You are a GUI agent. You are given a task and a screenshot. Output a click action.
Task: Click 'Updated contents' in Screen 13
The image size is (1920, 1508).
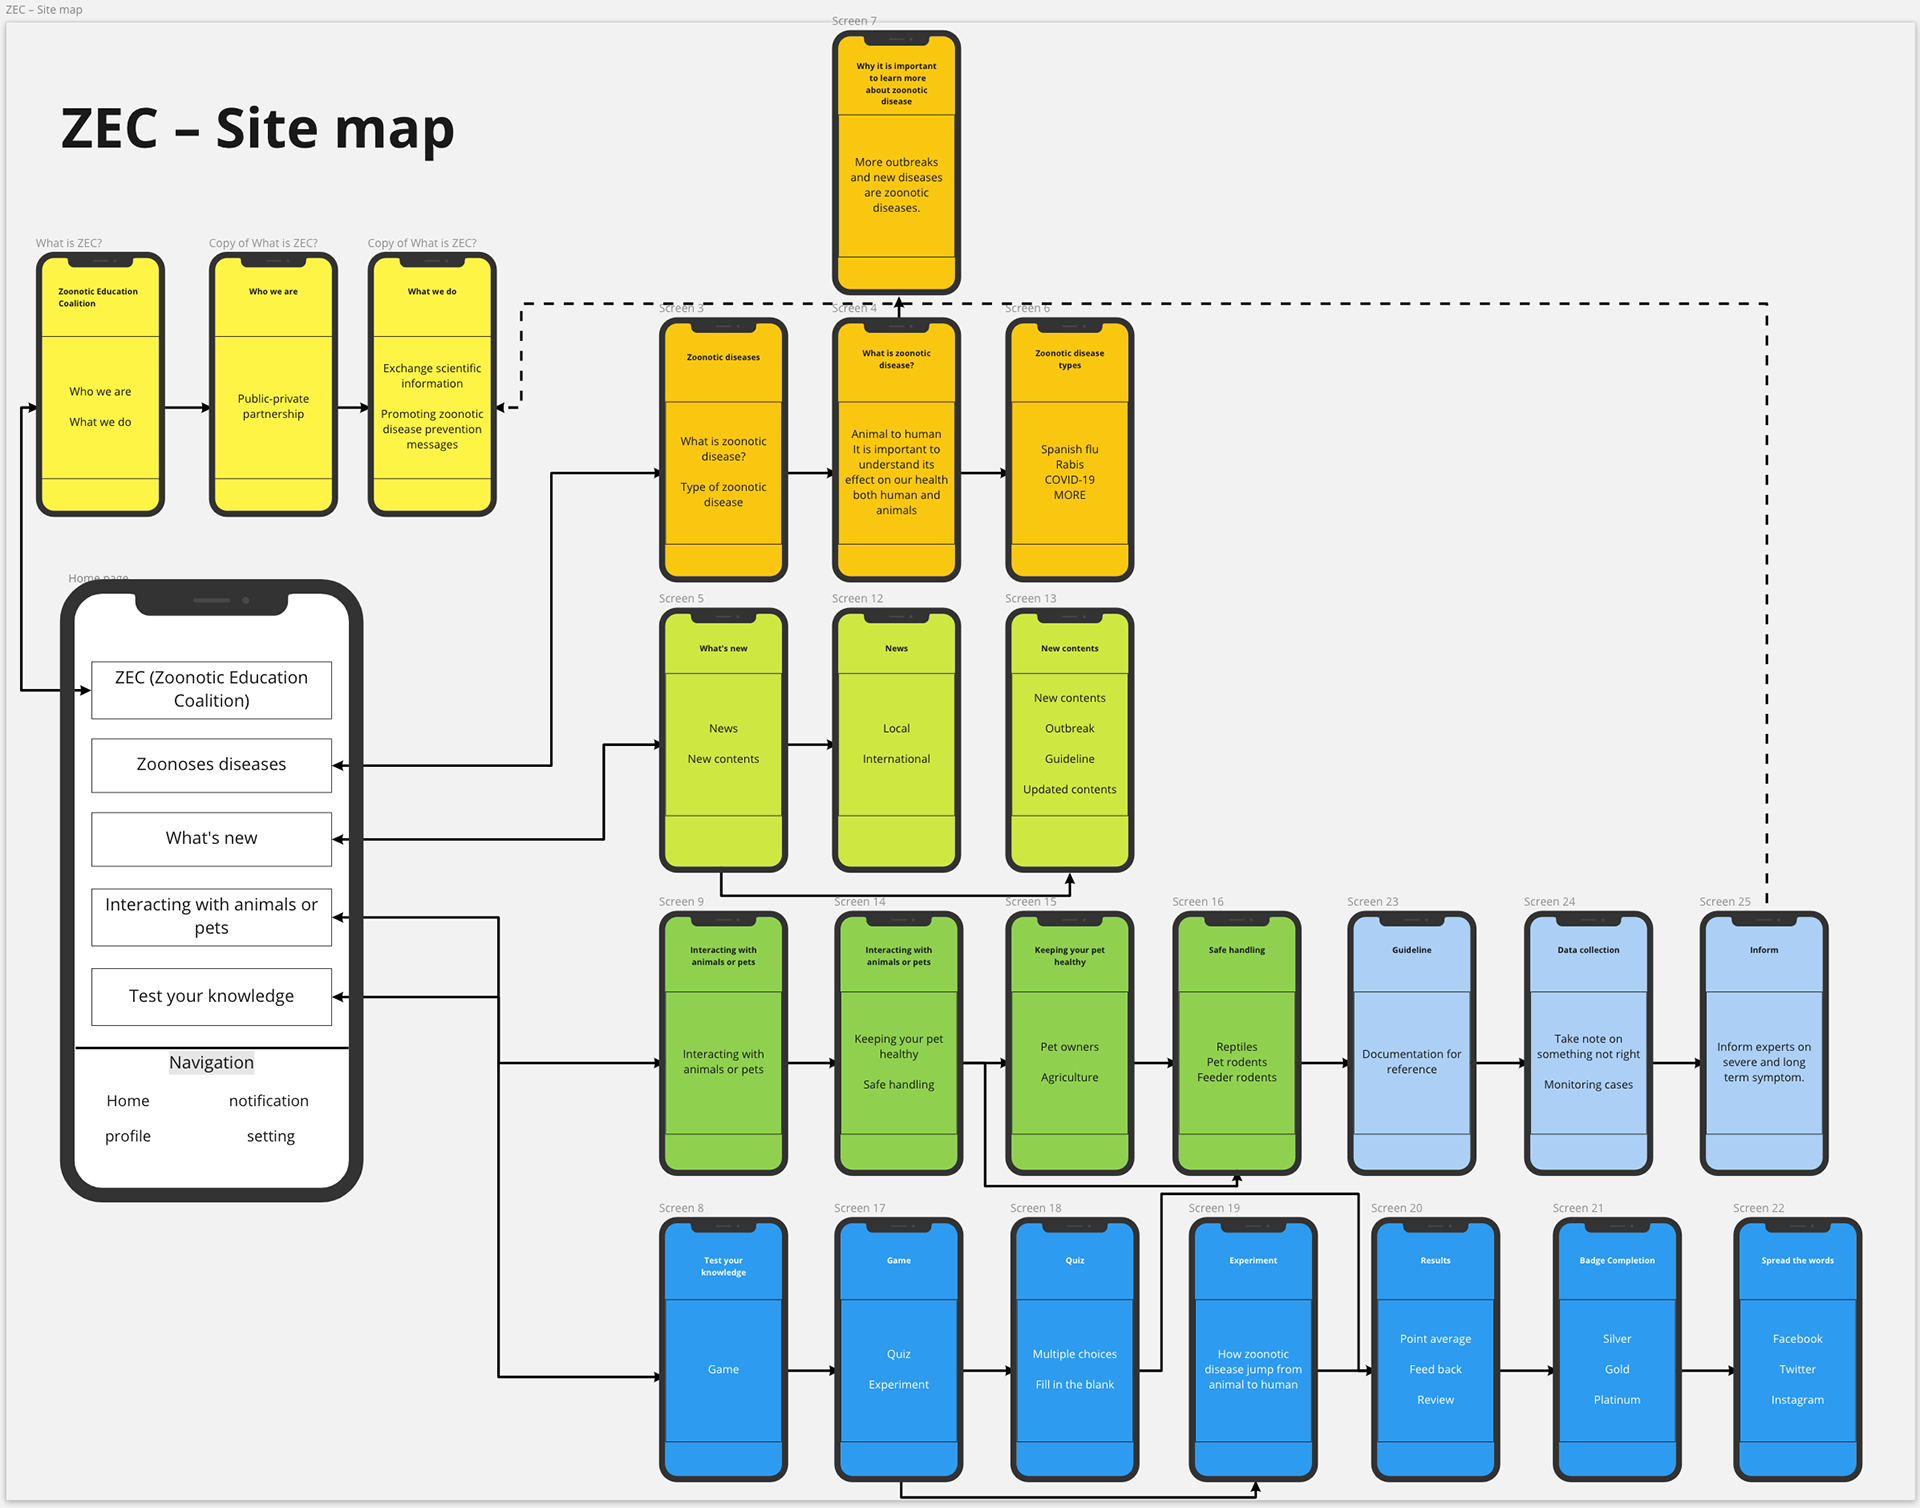(1070, 790)
